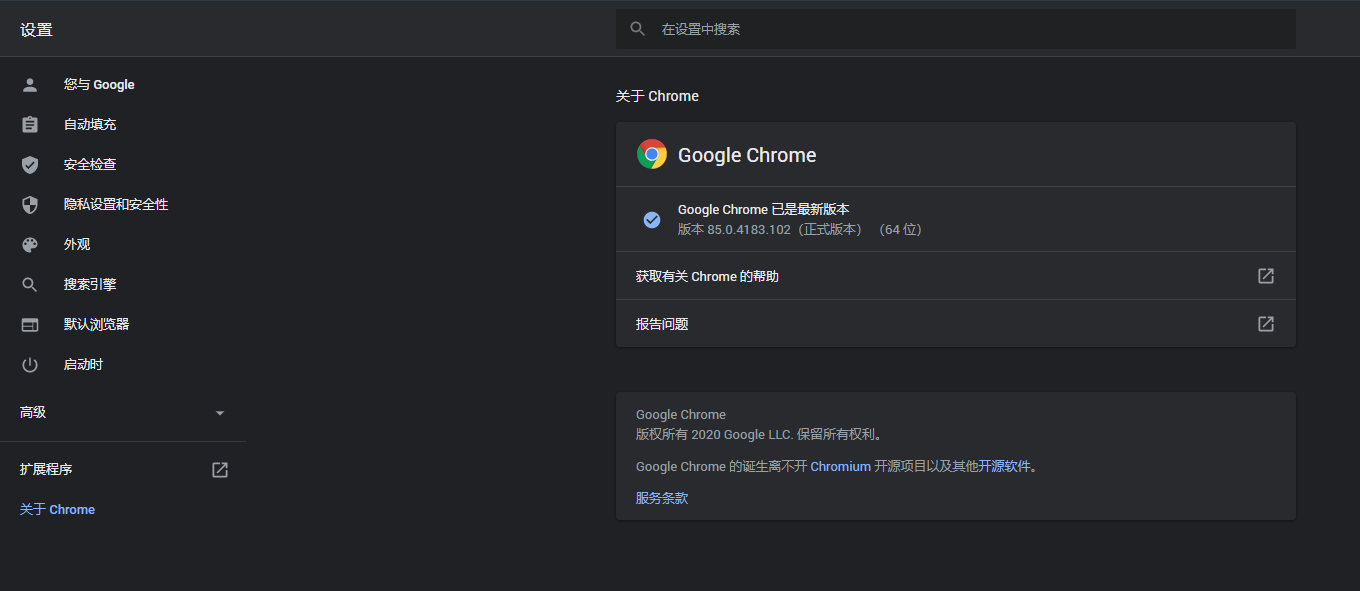Viewport: 1360px width, 591px height.
Task: Click the open-in-new icon for 获取有关 Chrome 的帮助
Action: pos(1266,276)
